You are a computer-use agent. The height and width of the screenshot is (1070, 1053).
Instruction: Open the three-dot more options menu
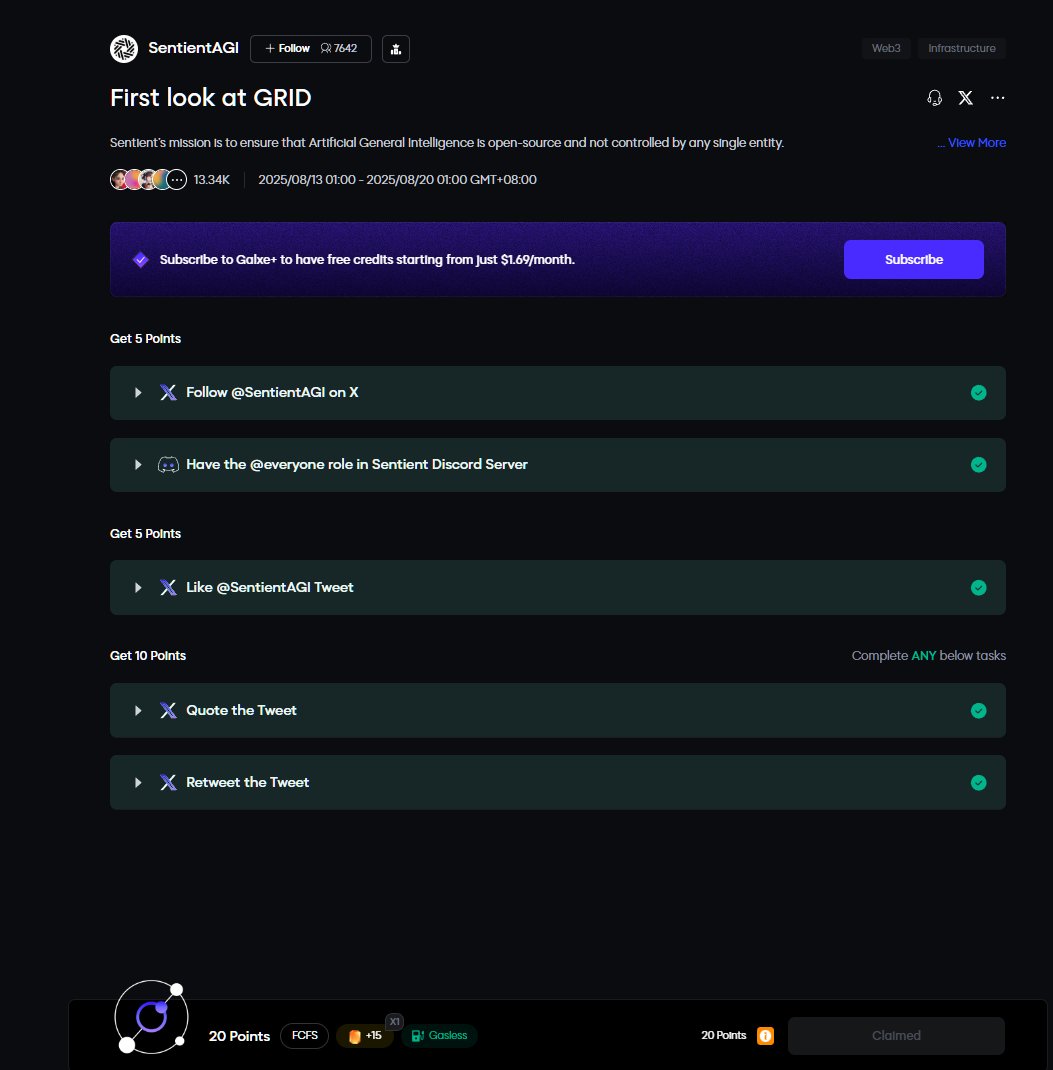tap(997, 98)
